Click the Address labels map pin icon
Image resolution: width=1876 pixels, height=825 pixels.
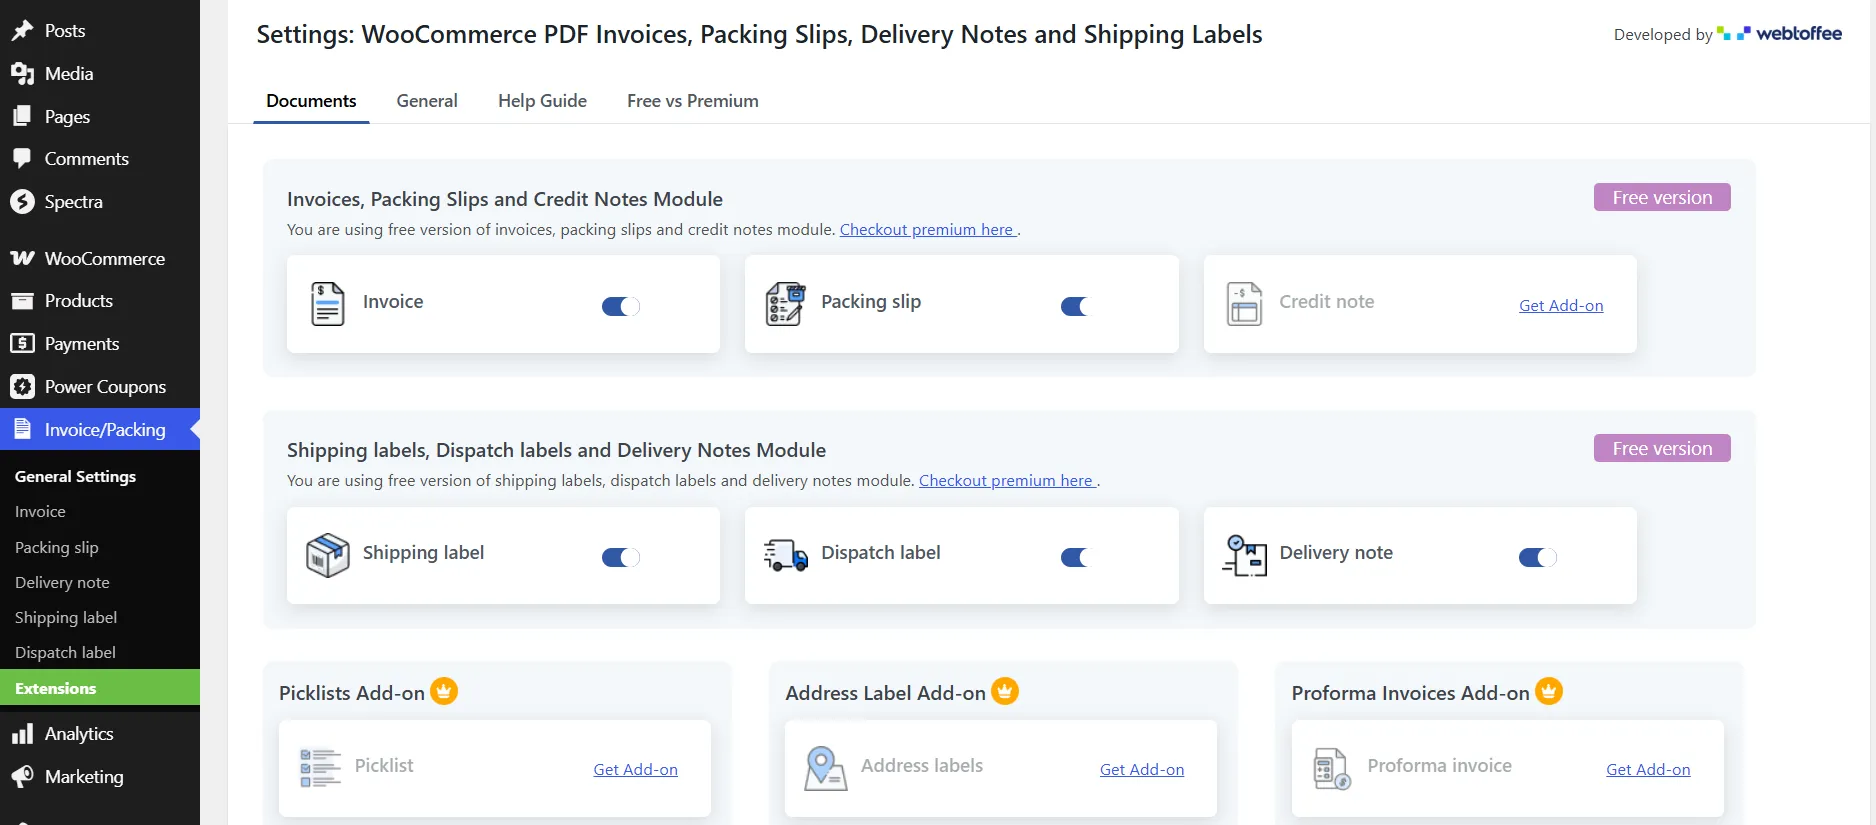[x=825, y=768]
